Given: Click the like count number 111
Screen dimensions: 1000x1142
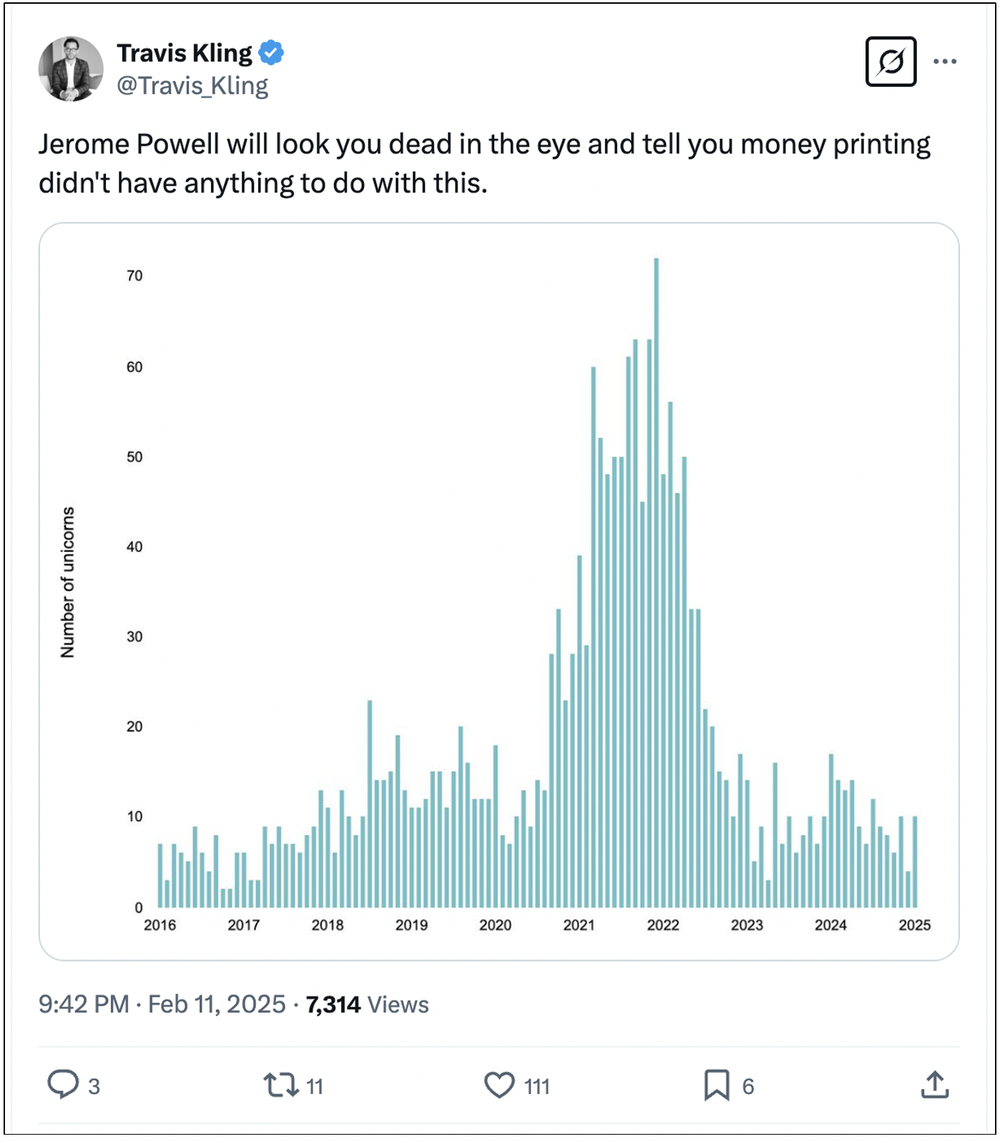Looking at the screenshot, I should point(537,1086).
